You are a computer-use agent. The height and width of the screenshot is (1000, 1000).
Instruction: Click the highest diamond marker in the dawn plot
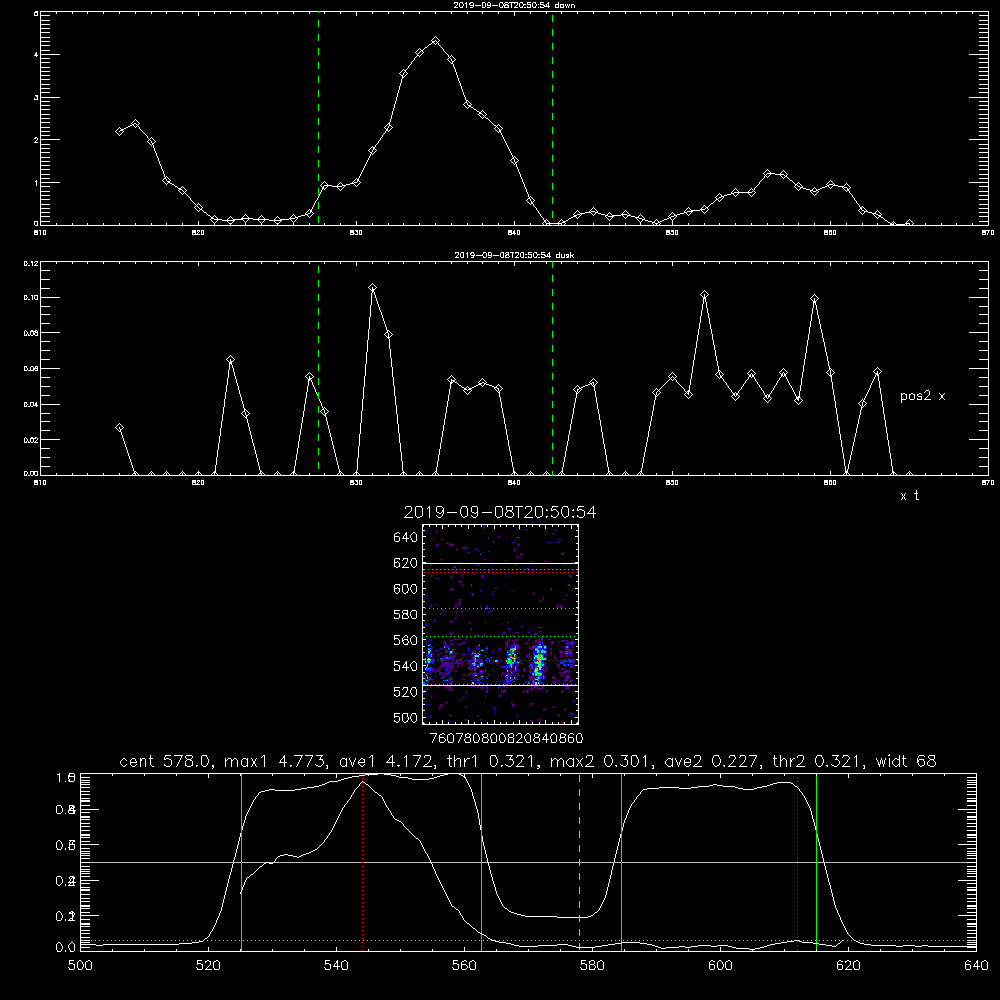click(436, 41)
